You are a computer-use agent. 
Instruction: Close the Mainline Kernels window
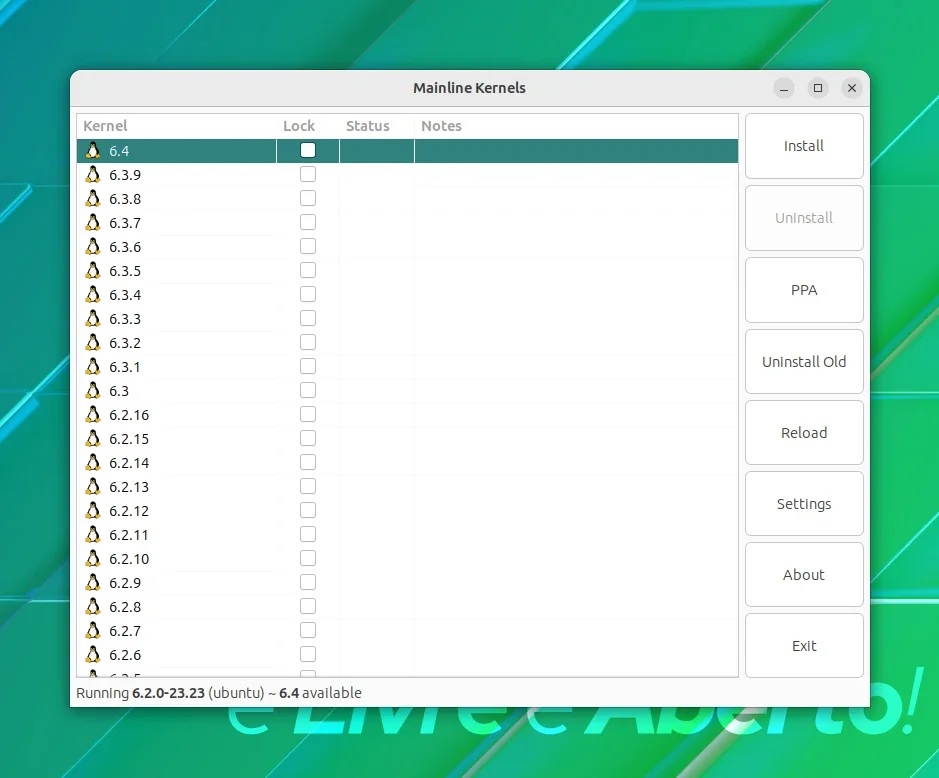coord(852,88)
